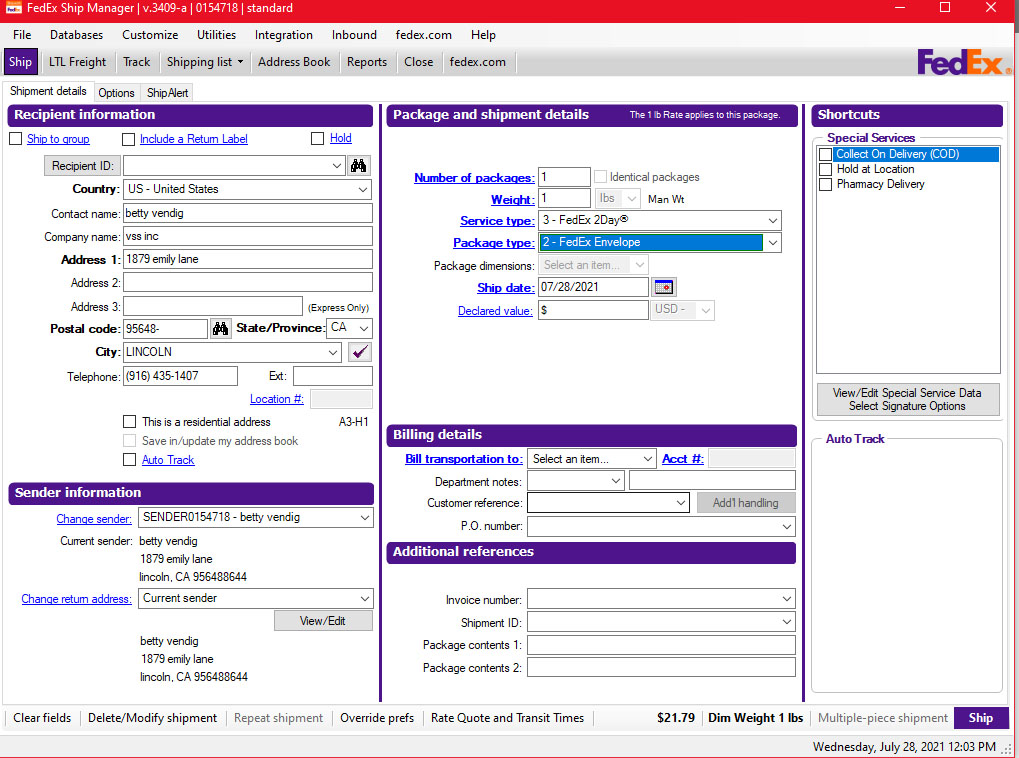The width and height of the screenshot is (1019, 758).
Task: Enable Ship to group checkbox
Action: click(16, 139)
